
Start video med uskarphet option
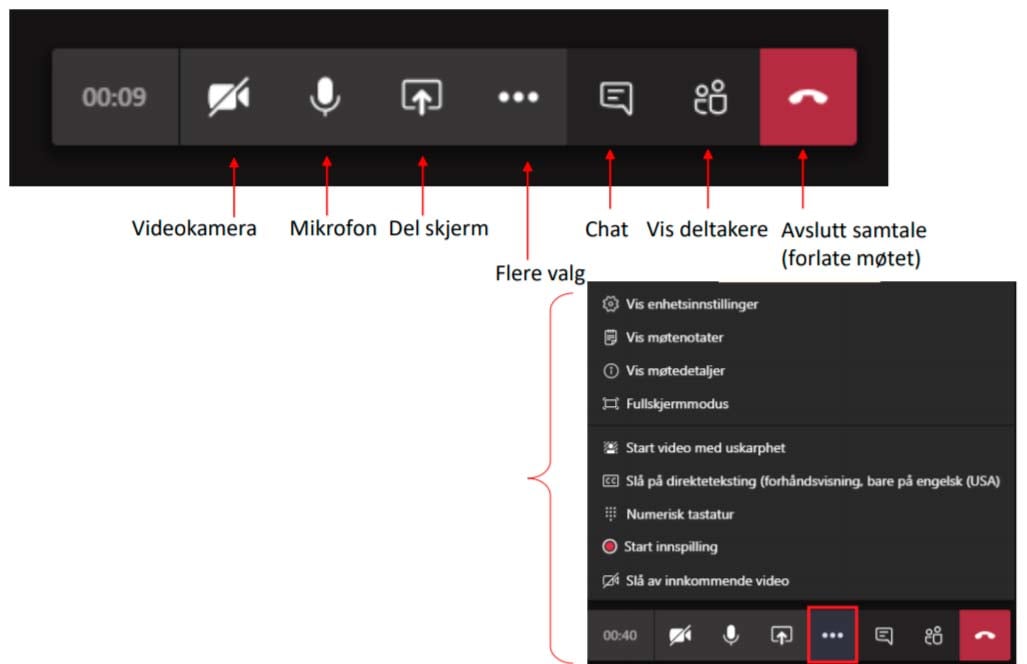click(x=705, y=448)
